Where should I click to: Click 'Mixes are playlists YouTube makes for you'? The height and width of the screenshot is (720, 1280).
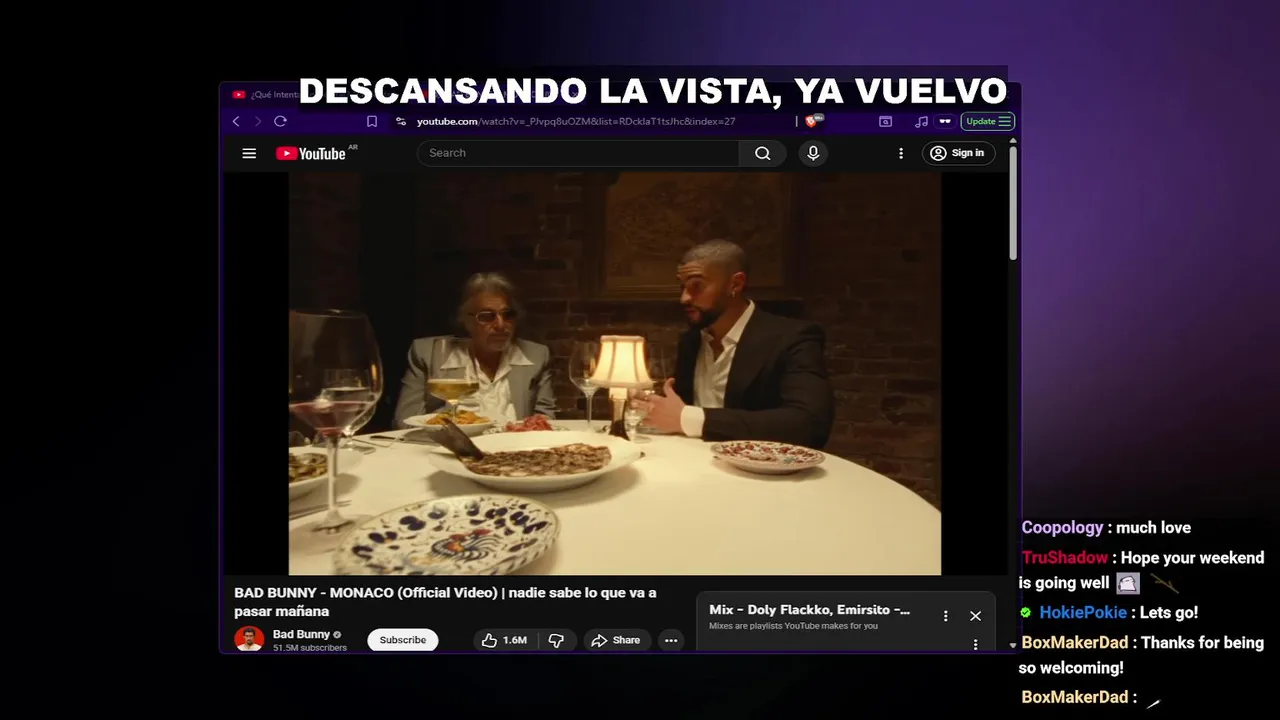tap(793, 626)
